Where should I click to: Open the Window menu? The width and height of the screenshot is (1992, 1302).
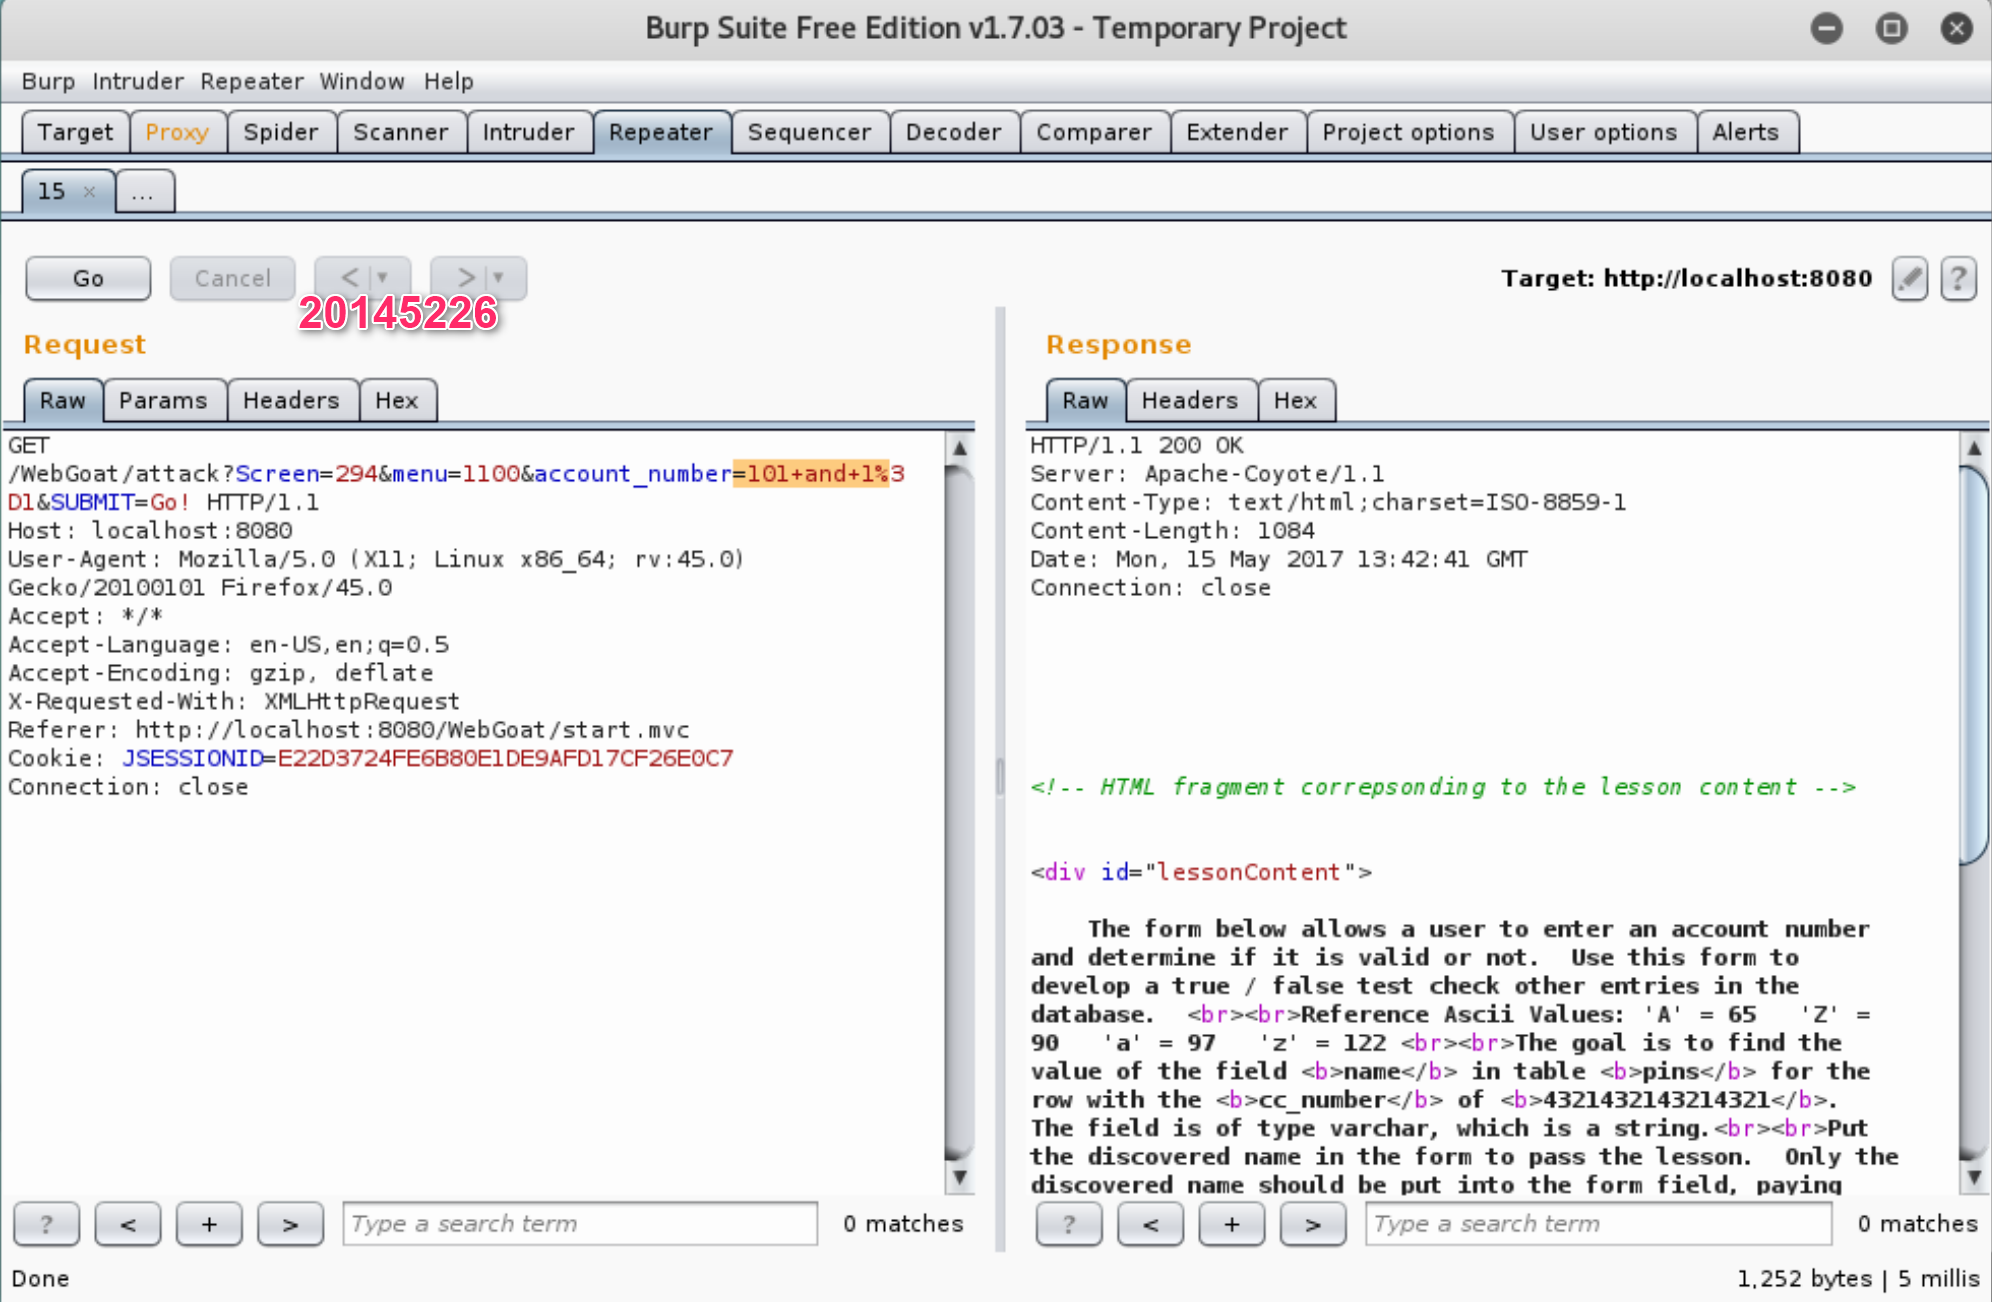coord(362,81)
